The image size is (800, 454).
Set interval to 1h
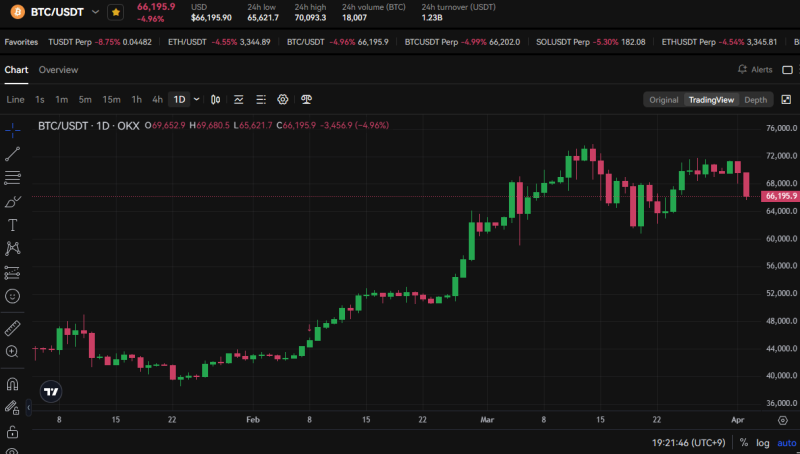[x=137, y=99]
